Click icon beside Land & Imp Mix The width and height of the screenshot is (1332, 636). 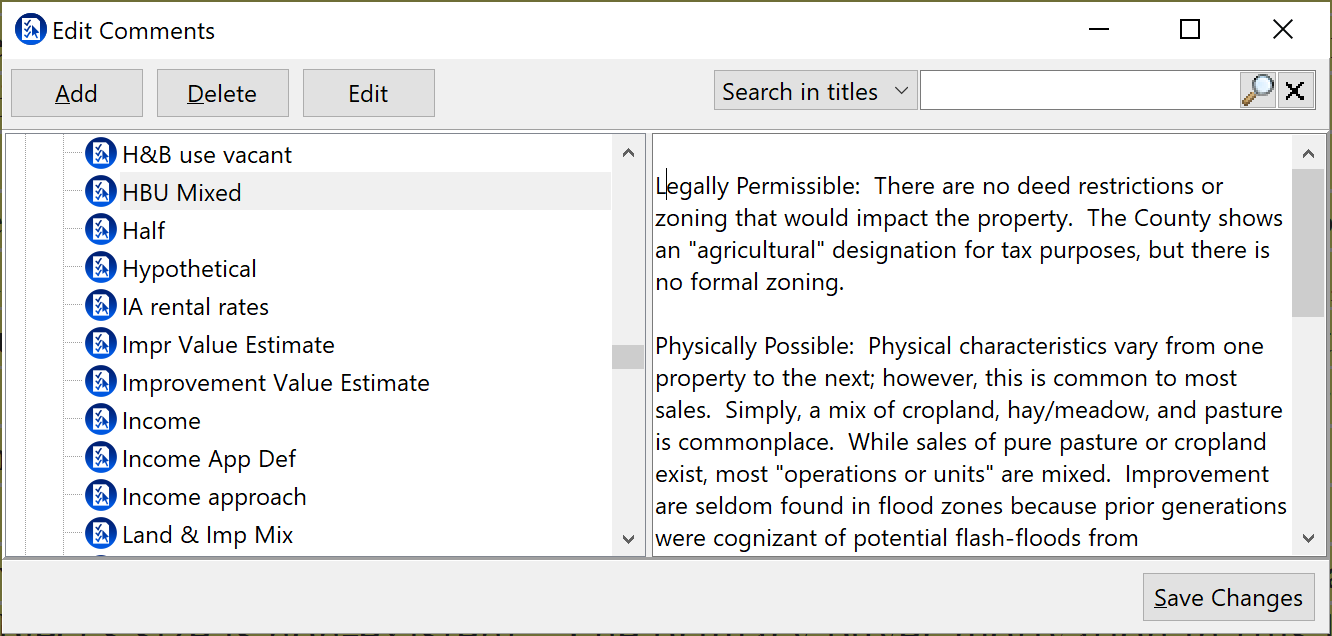(x=101, y=534)
